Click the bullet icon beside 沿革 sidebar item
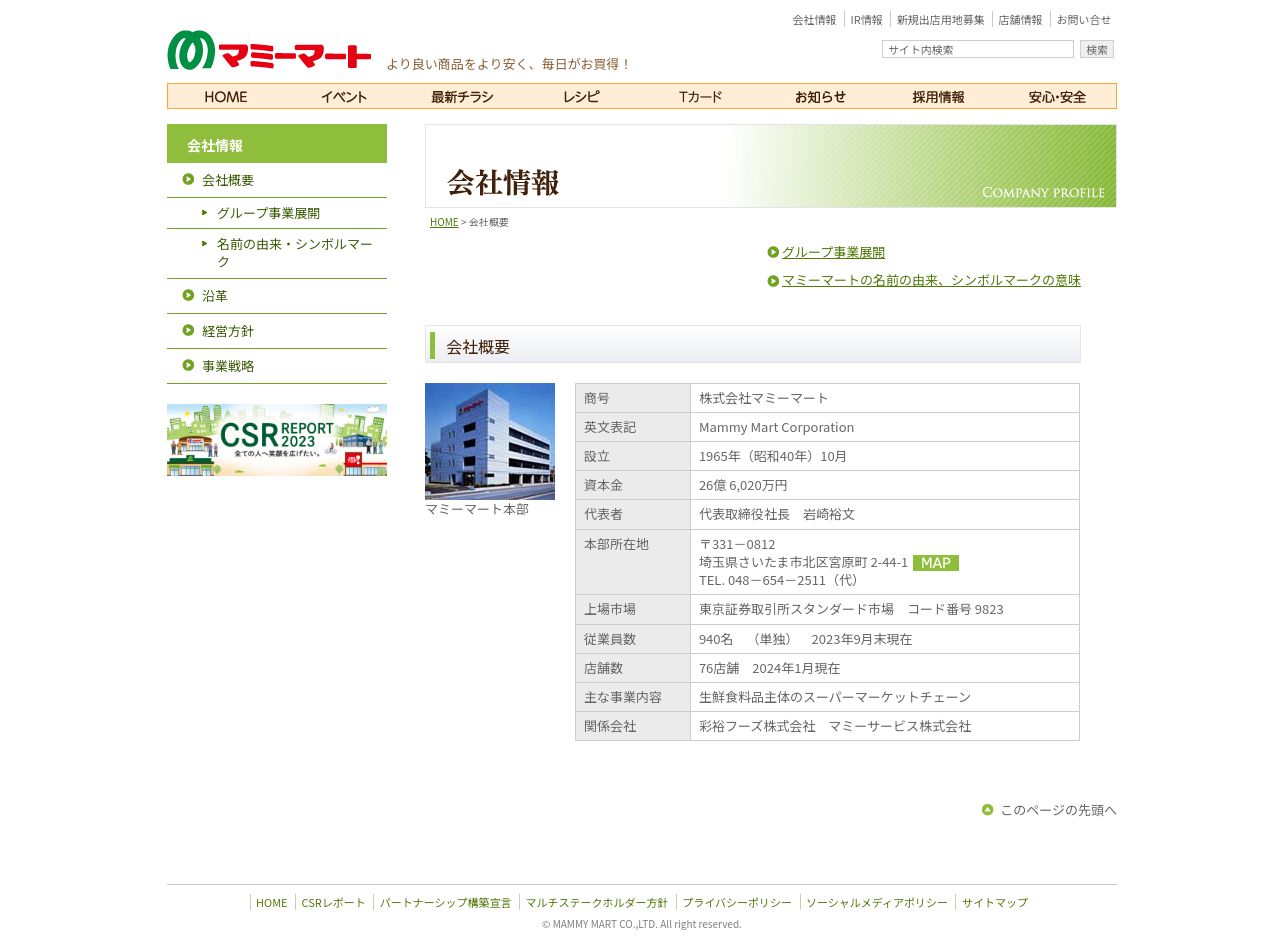The height and width of the screenshot is (941, 1284). [x=188, y=296]
